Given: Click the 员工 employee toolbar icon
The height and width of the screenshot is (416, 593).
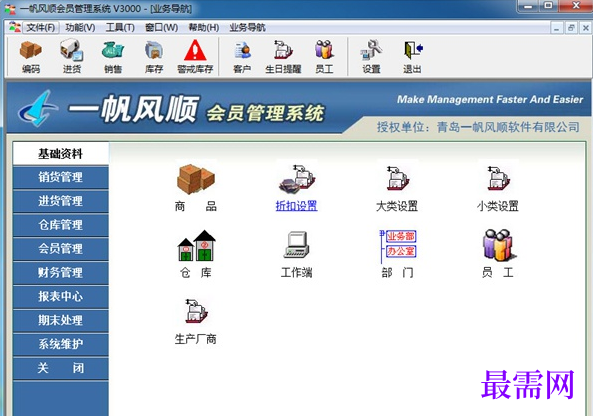Looking at the screenshot, I should [324, 57].
